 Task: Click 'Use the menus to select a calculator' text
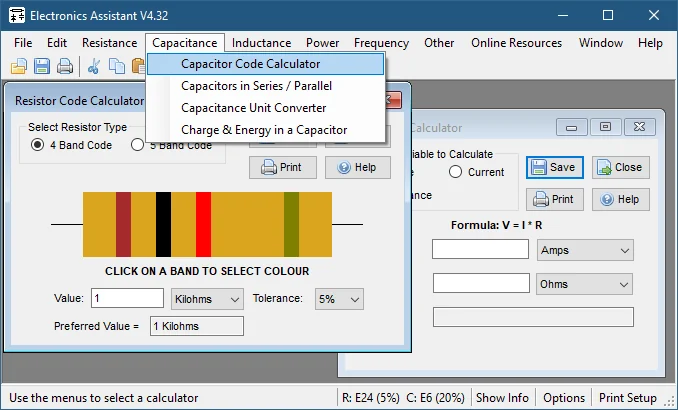click(104, 398)
